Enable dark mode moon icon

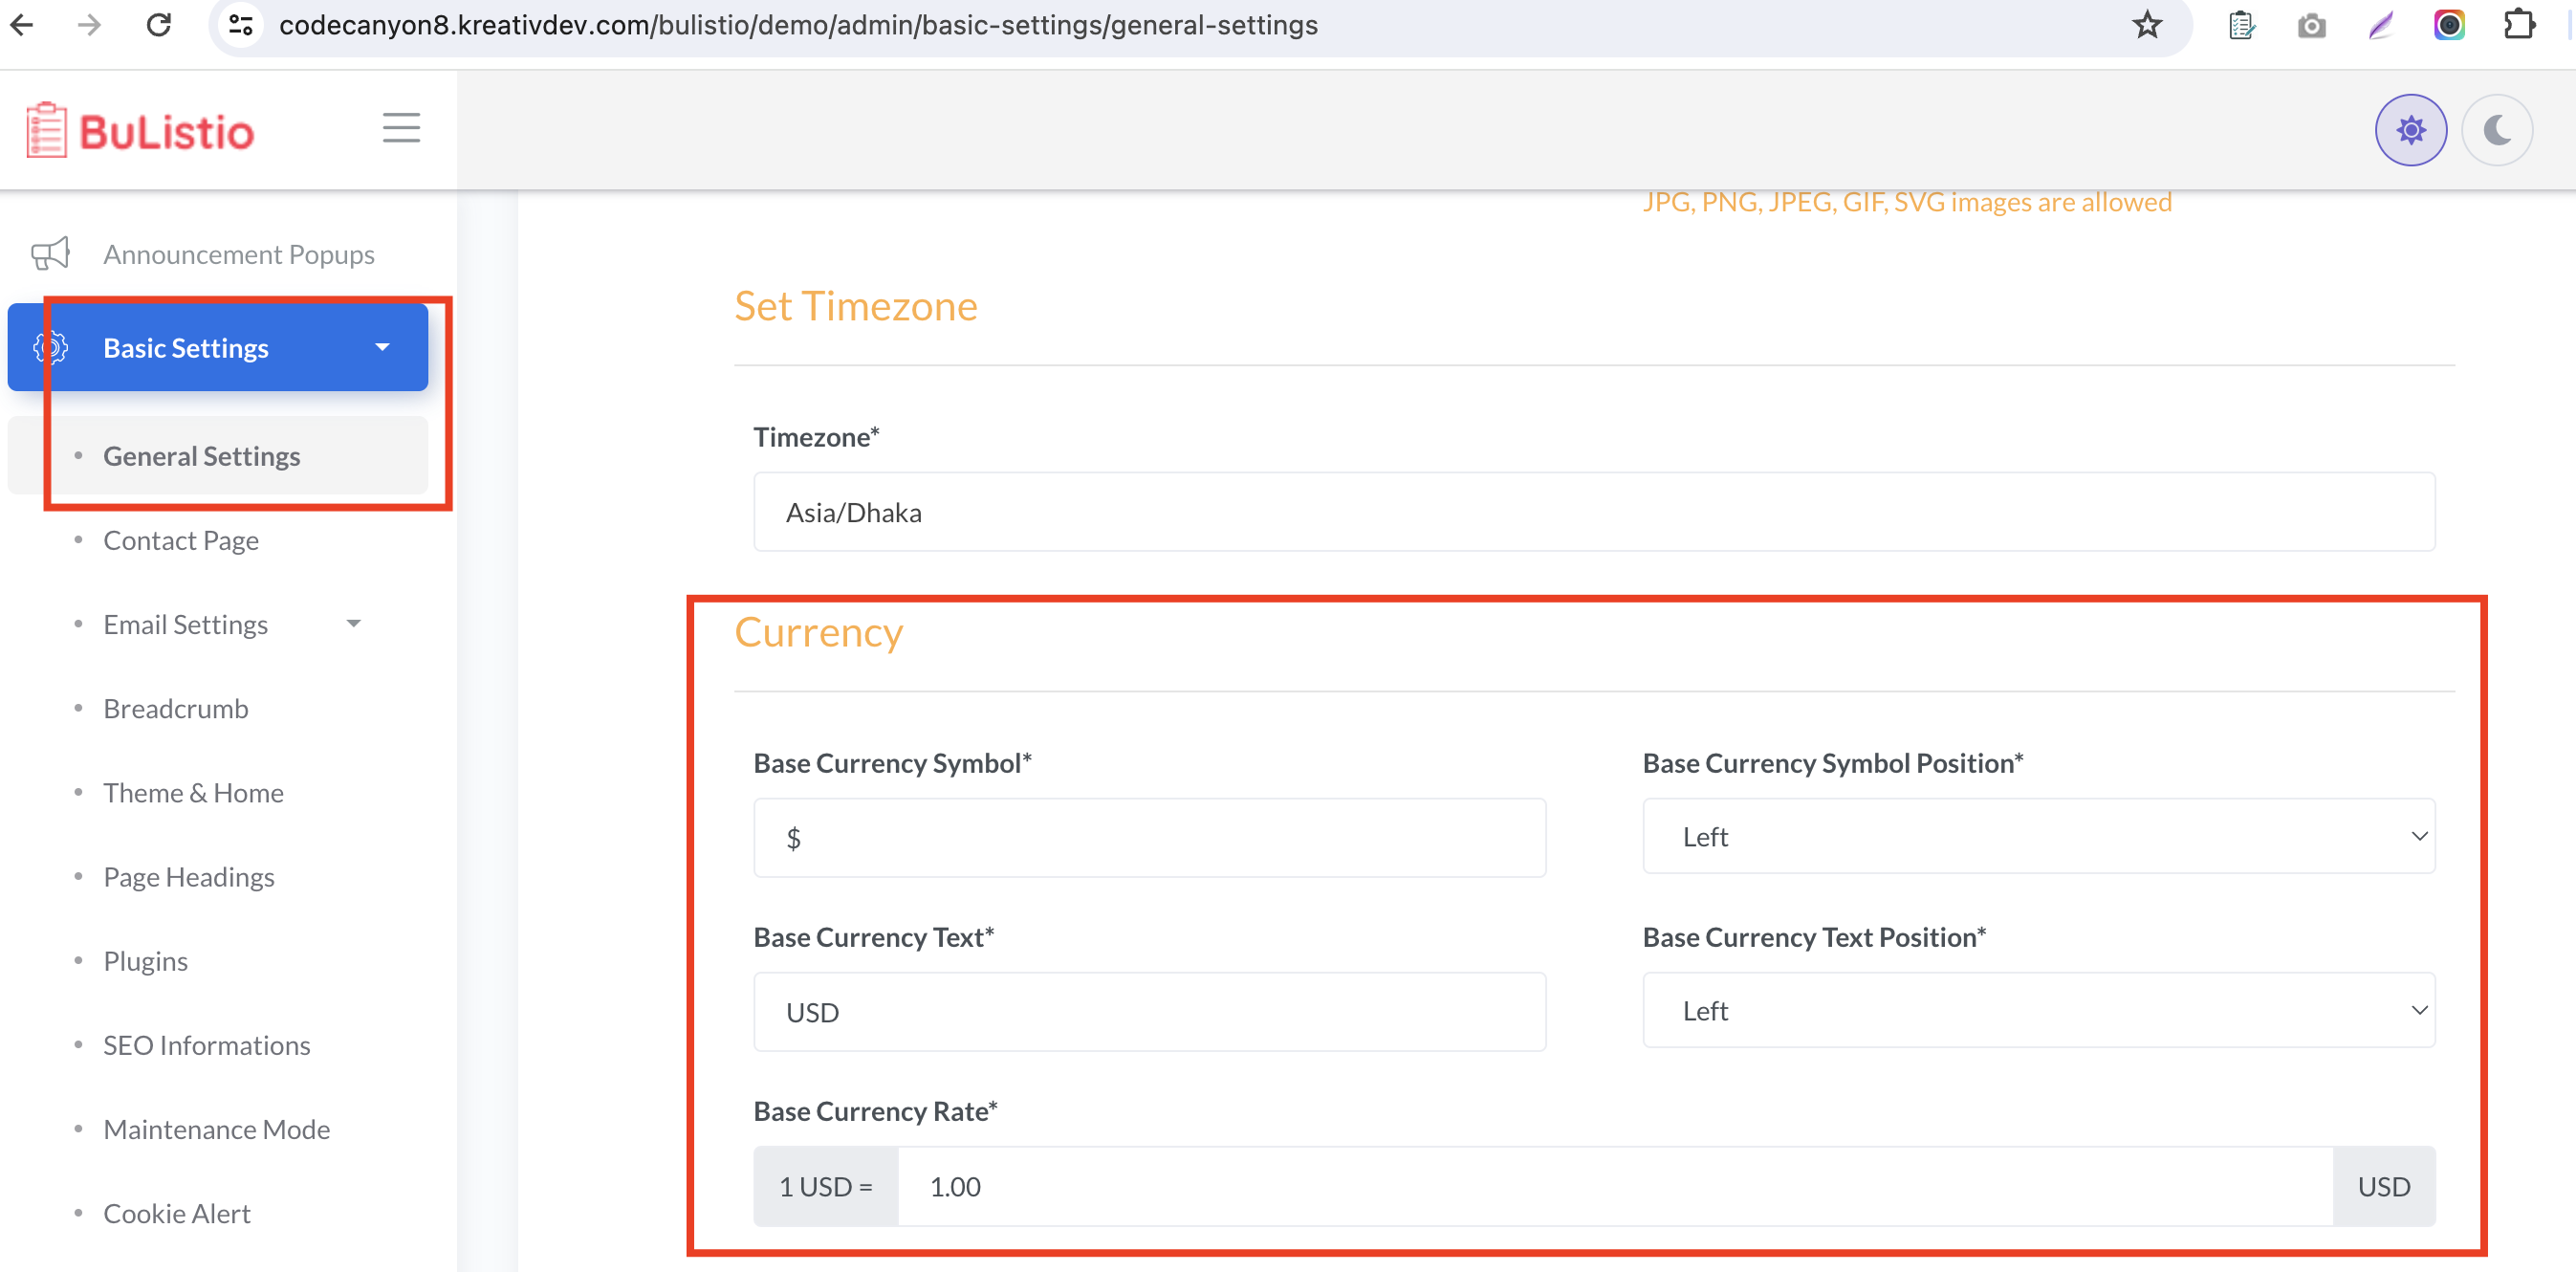pyautogui.click(x=2496, y=130)
